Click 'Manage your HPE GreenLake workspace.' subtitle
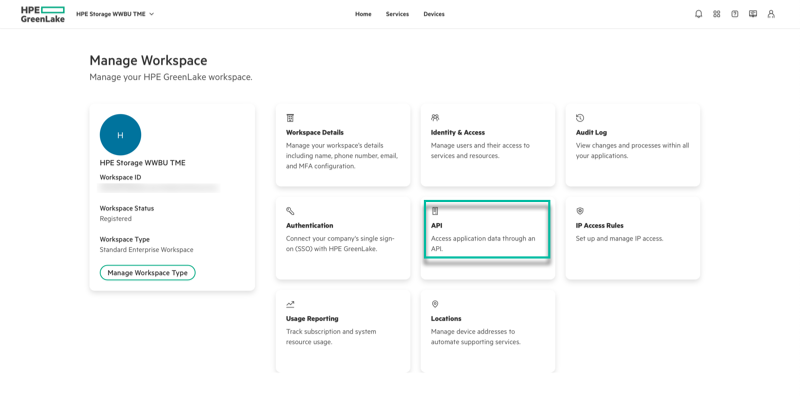 click(x=171, y=78)
